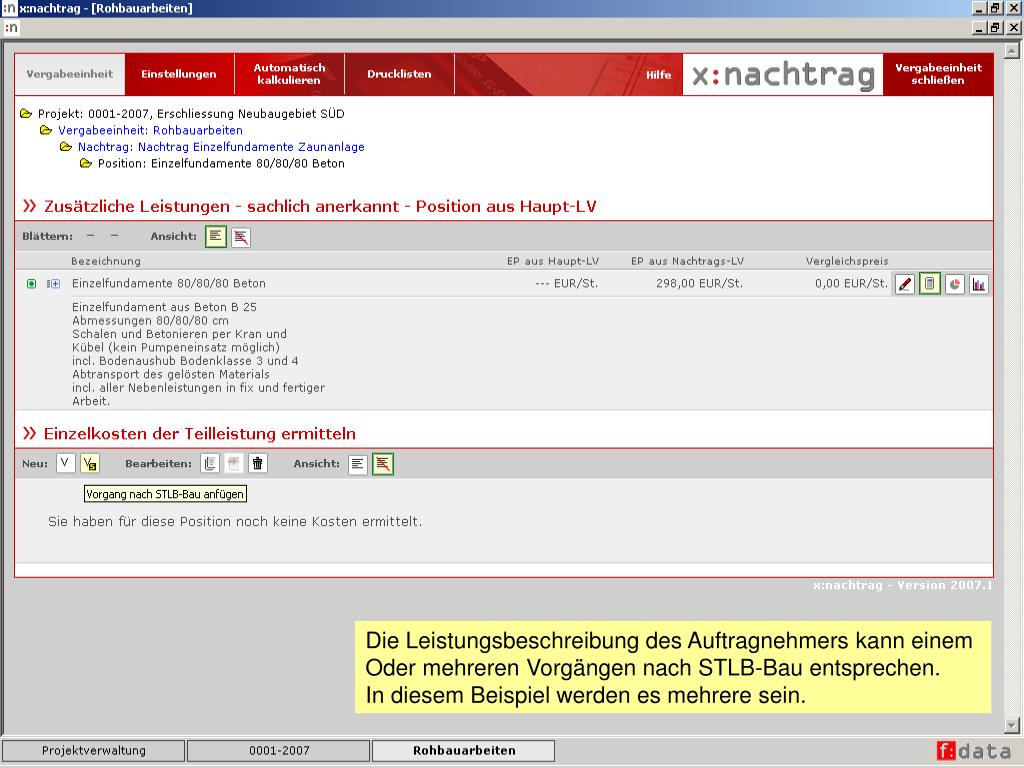The height and width of the screenshot is (768, 1024).
Task: Click folder icon beside Vergabeeinheit Rohbauarbeiten
Action: (46, 130)
